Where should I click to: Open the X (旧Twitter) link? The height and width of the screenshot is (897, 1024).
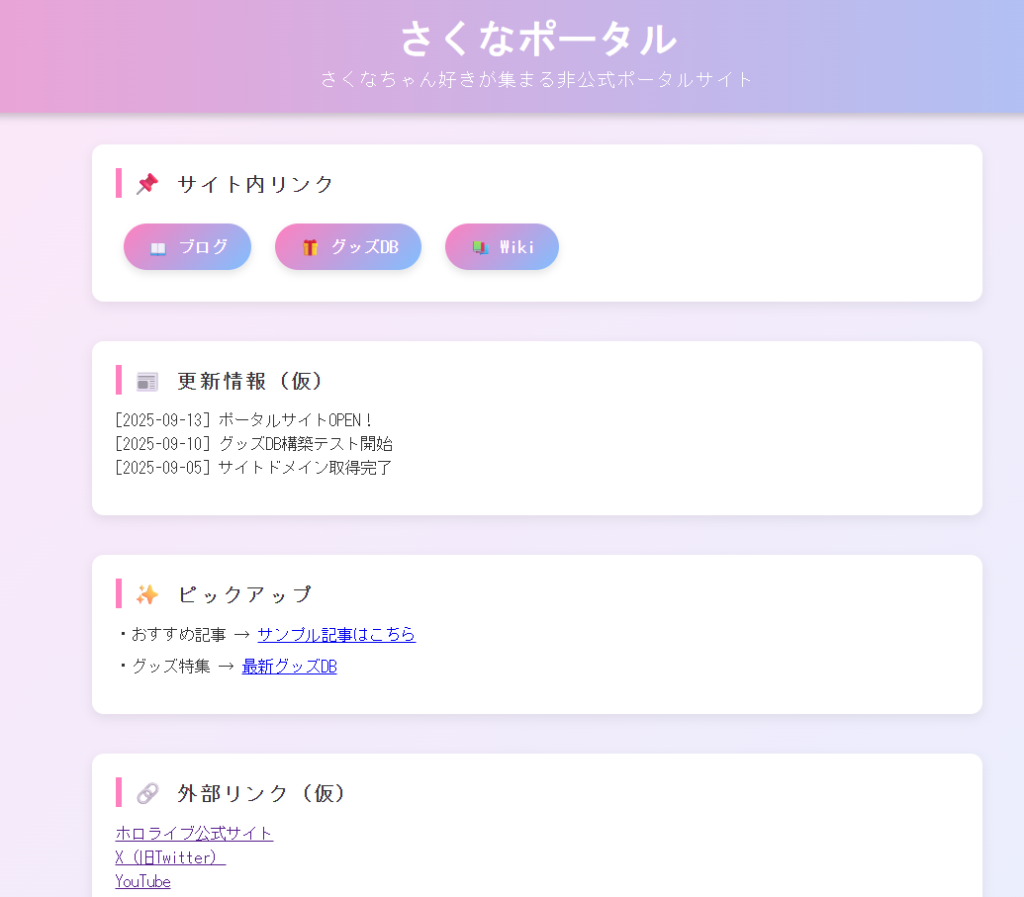[170, 857]
